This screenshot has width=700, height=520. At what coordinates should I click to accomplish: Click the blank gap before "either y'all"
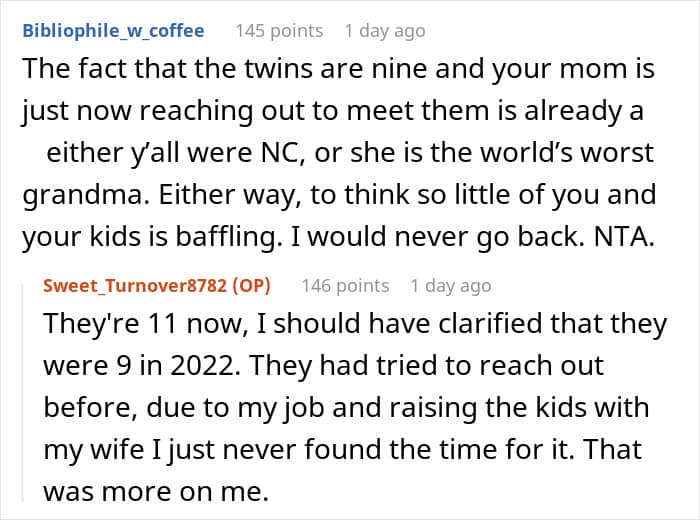[x=32, y=155]
